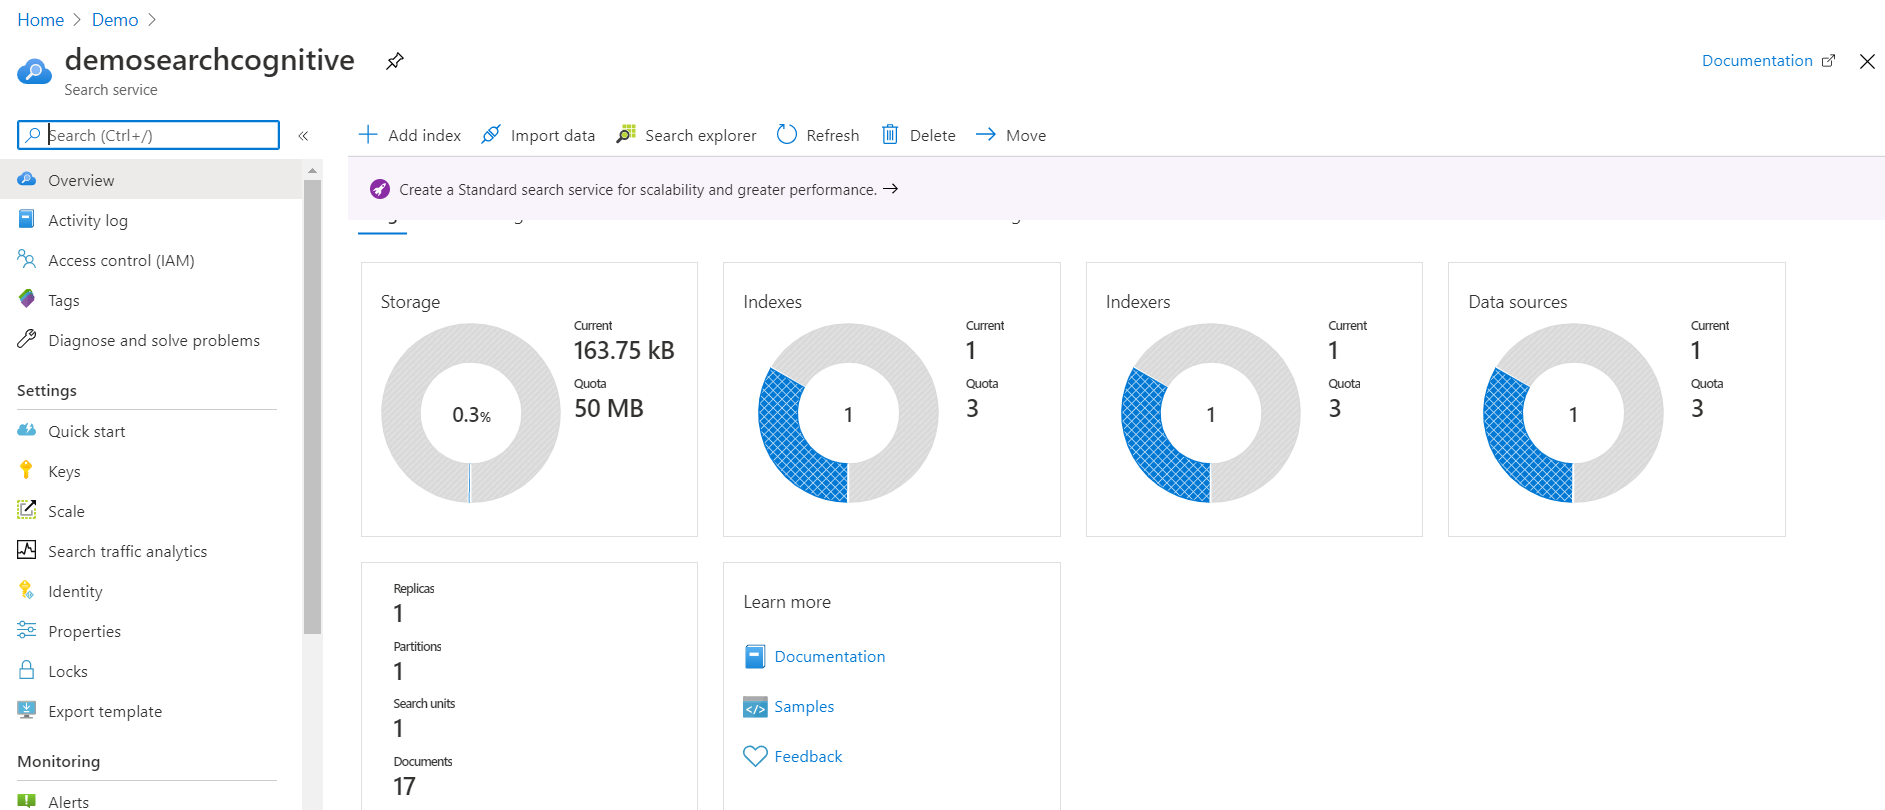Select Access control (IAM) menu item
The image size is (1885, 810).
tap(121, 260)
